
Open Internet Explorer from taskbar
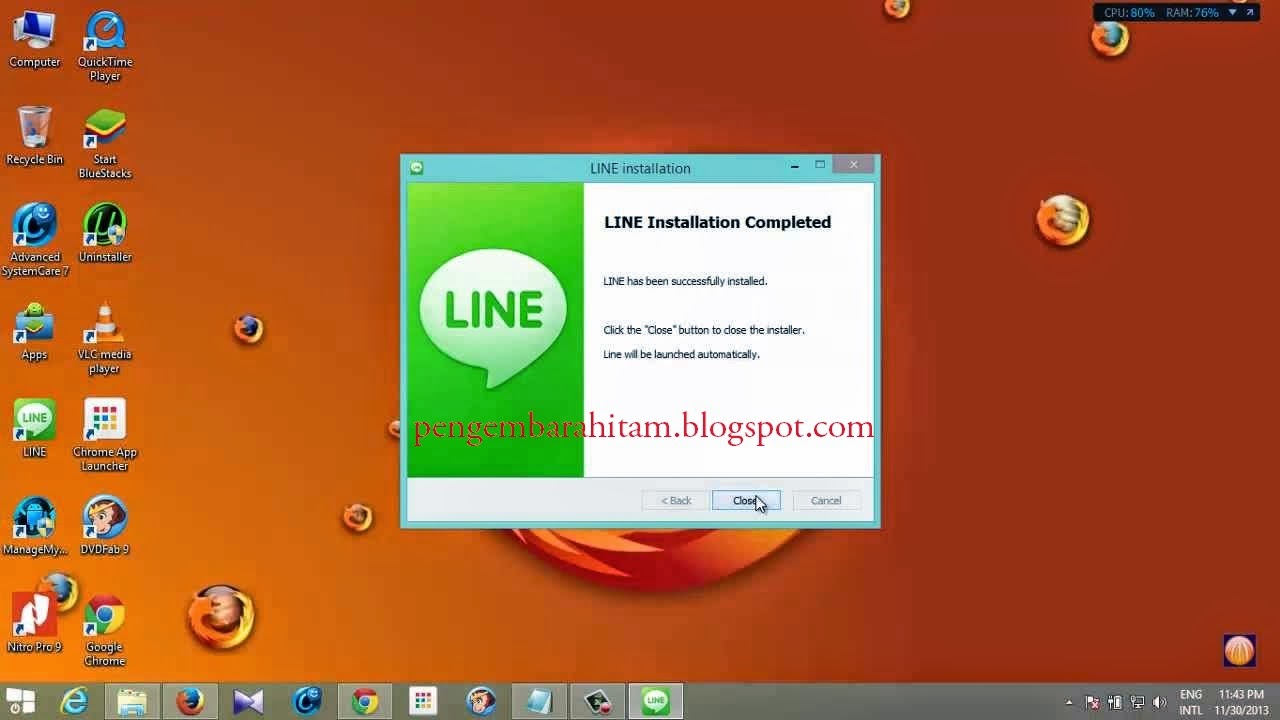point(75,701)
